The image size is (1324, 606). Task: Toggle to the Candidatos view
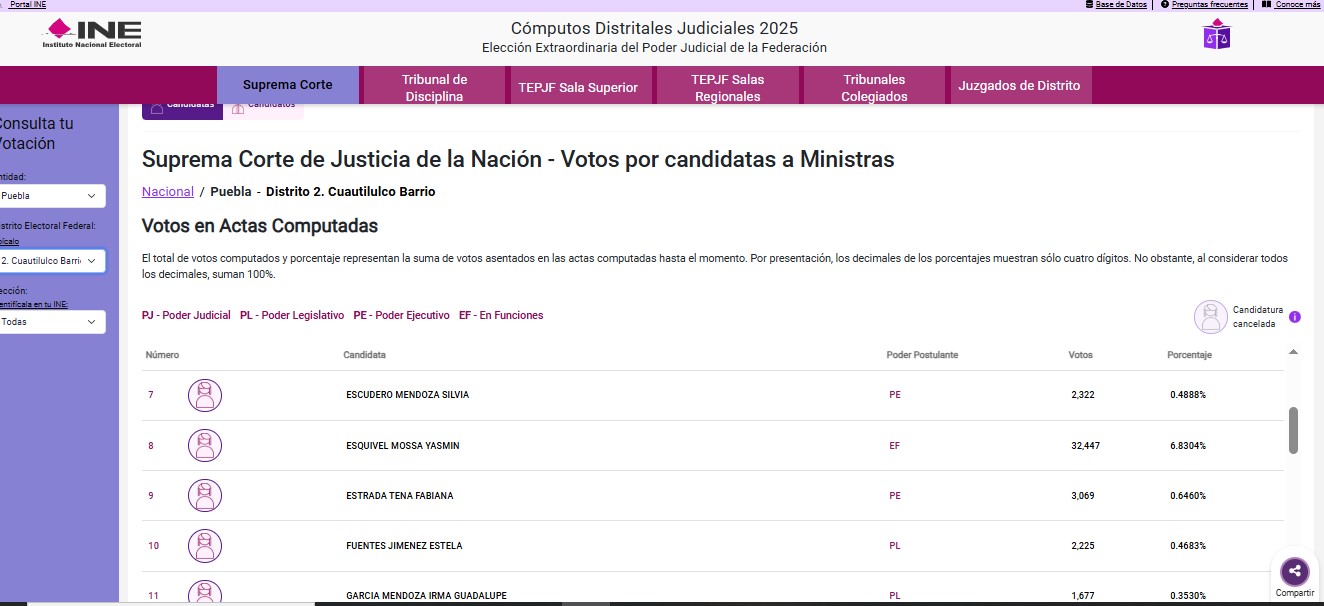point(264,107)
